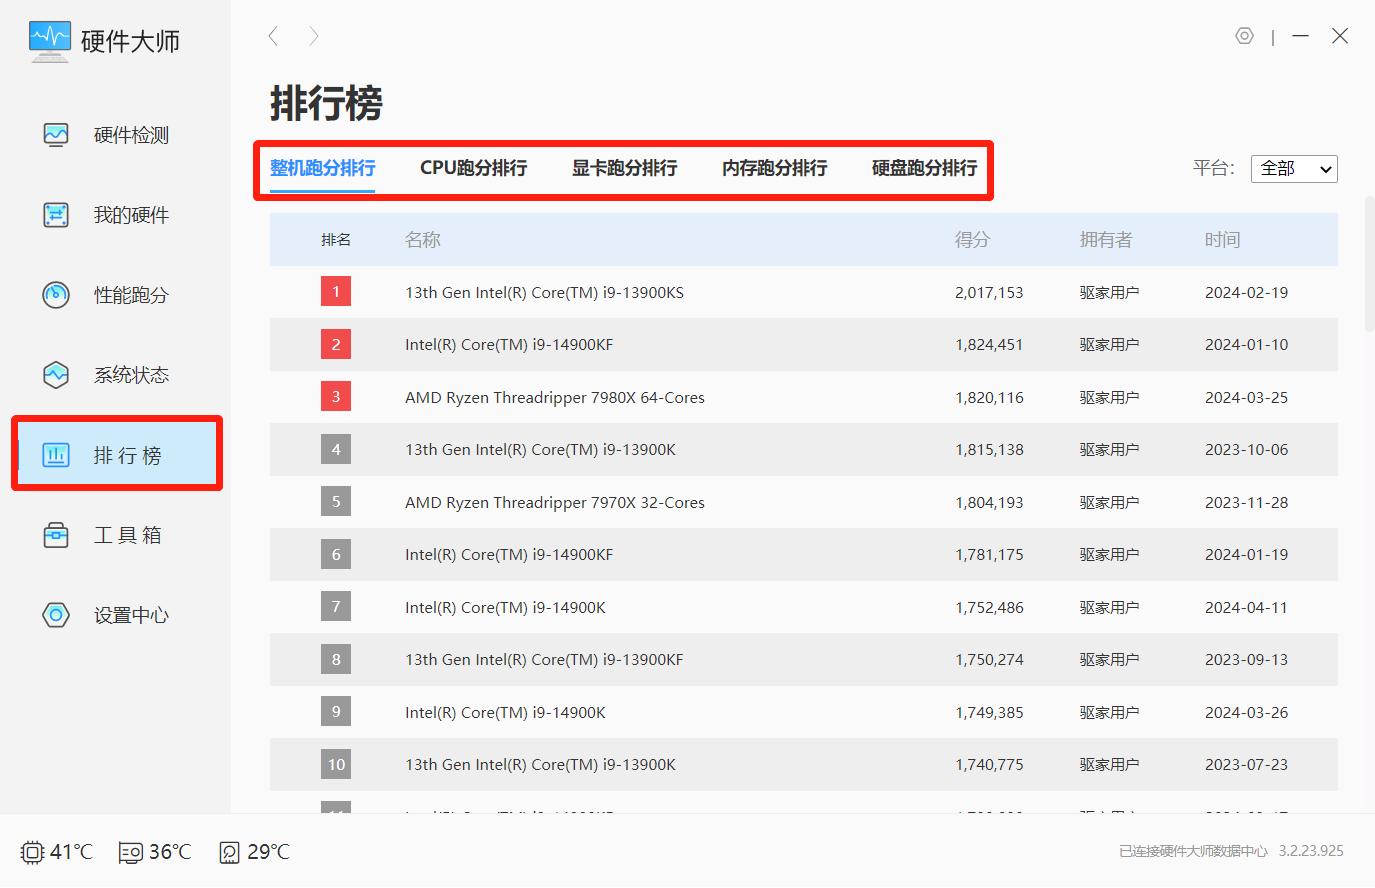
Task: Click the CPU temperature chip icon
Action: (x=32, y=852)
